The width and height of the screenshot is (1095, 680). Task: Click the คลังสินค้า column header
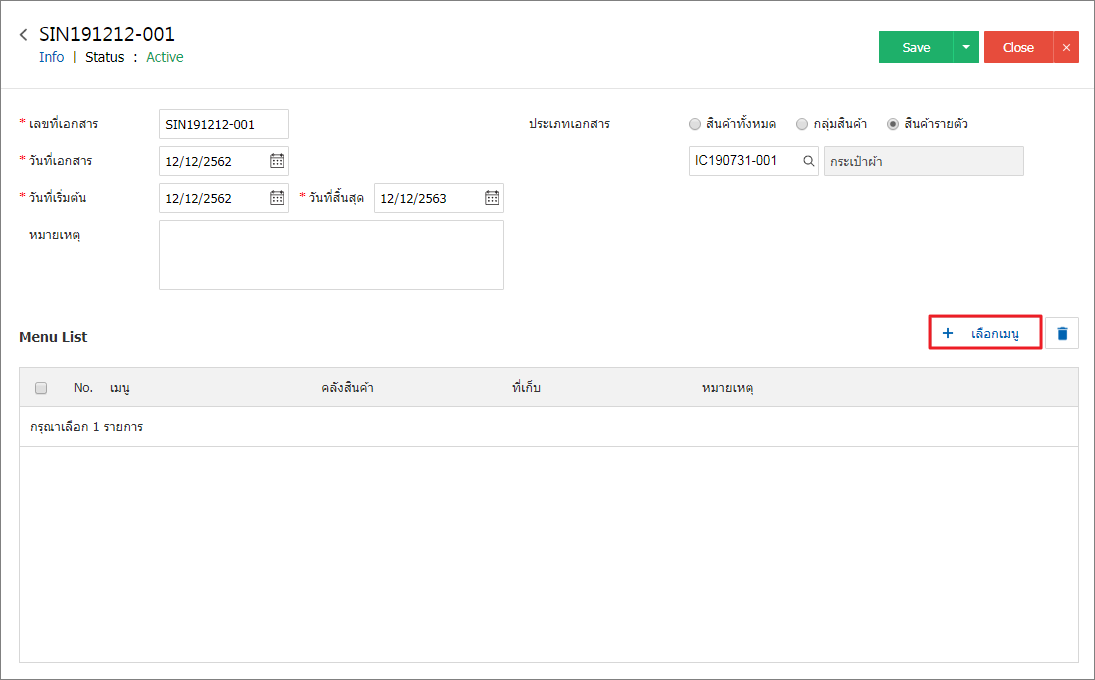(347, 387)
